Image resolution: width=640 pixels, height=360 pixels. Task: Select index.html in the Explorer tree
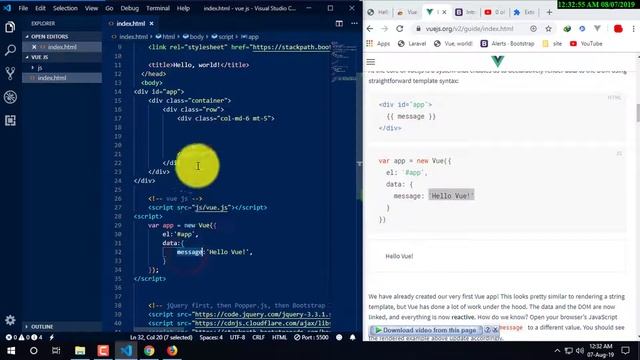[62, 78]
